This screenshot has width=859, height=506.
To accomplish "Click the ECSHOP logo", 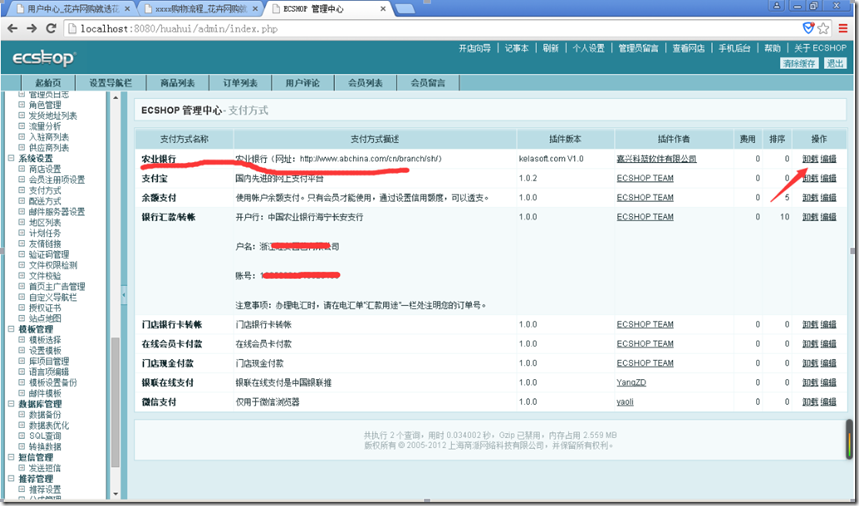I will click(44, 58).
